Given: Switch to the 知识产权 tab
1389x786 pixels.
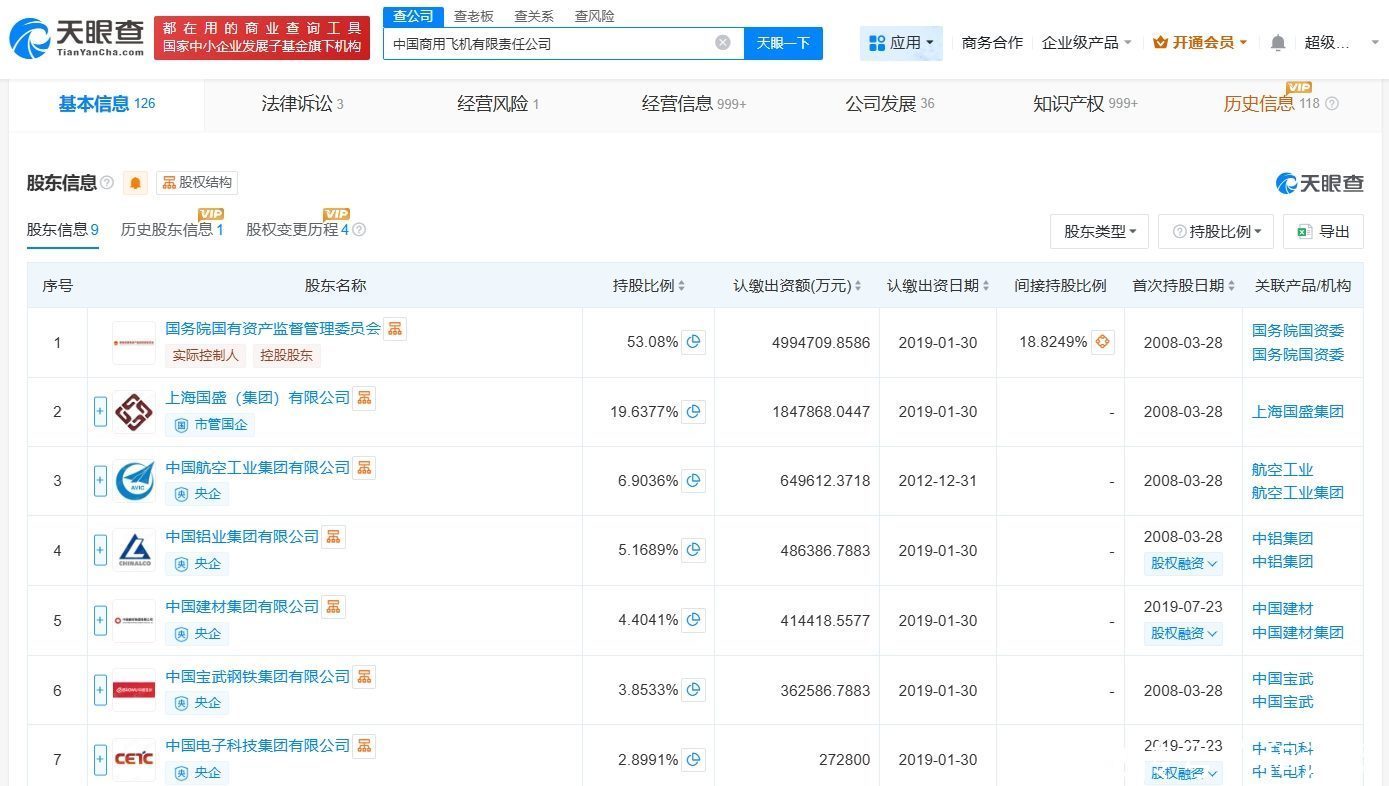Looking at the screenshot, I should (1084, 104).
